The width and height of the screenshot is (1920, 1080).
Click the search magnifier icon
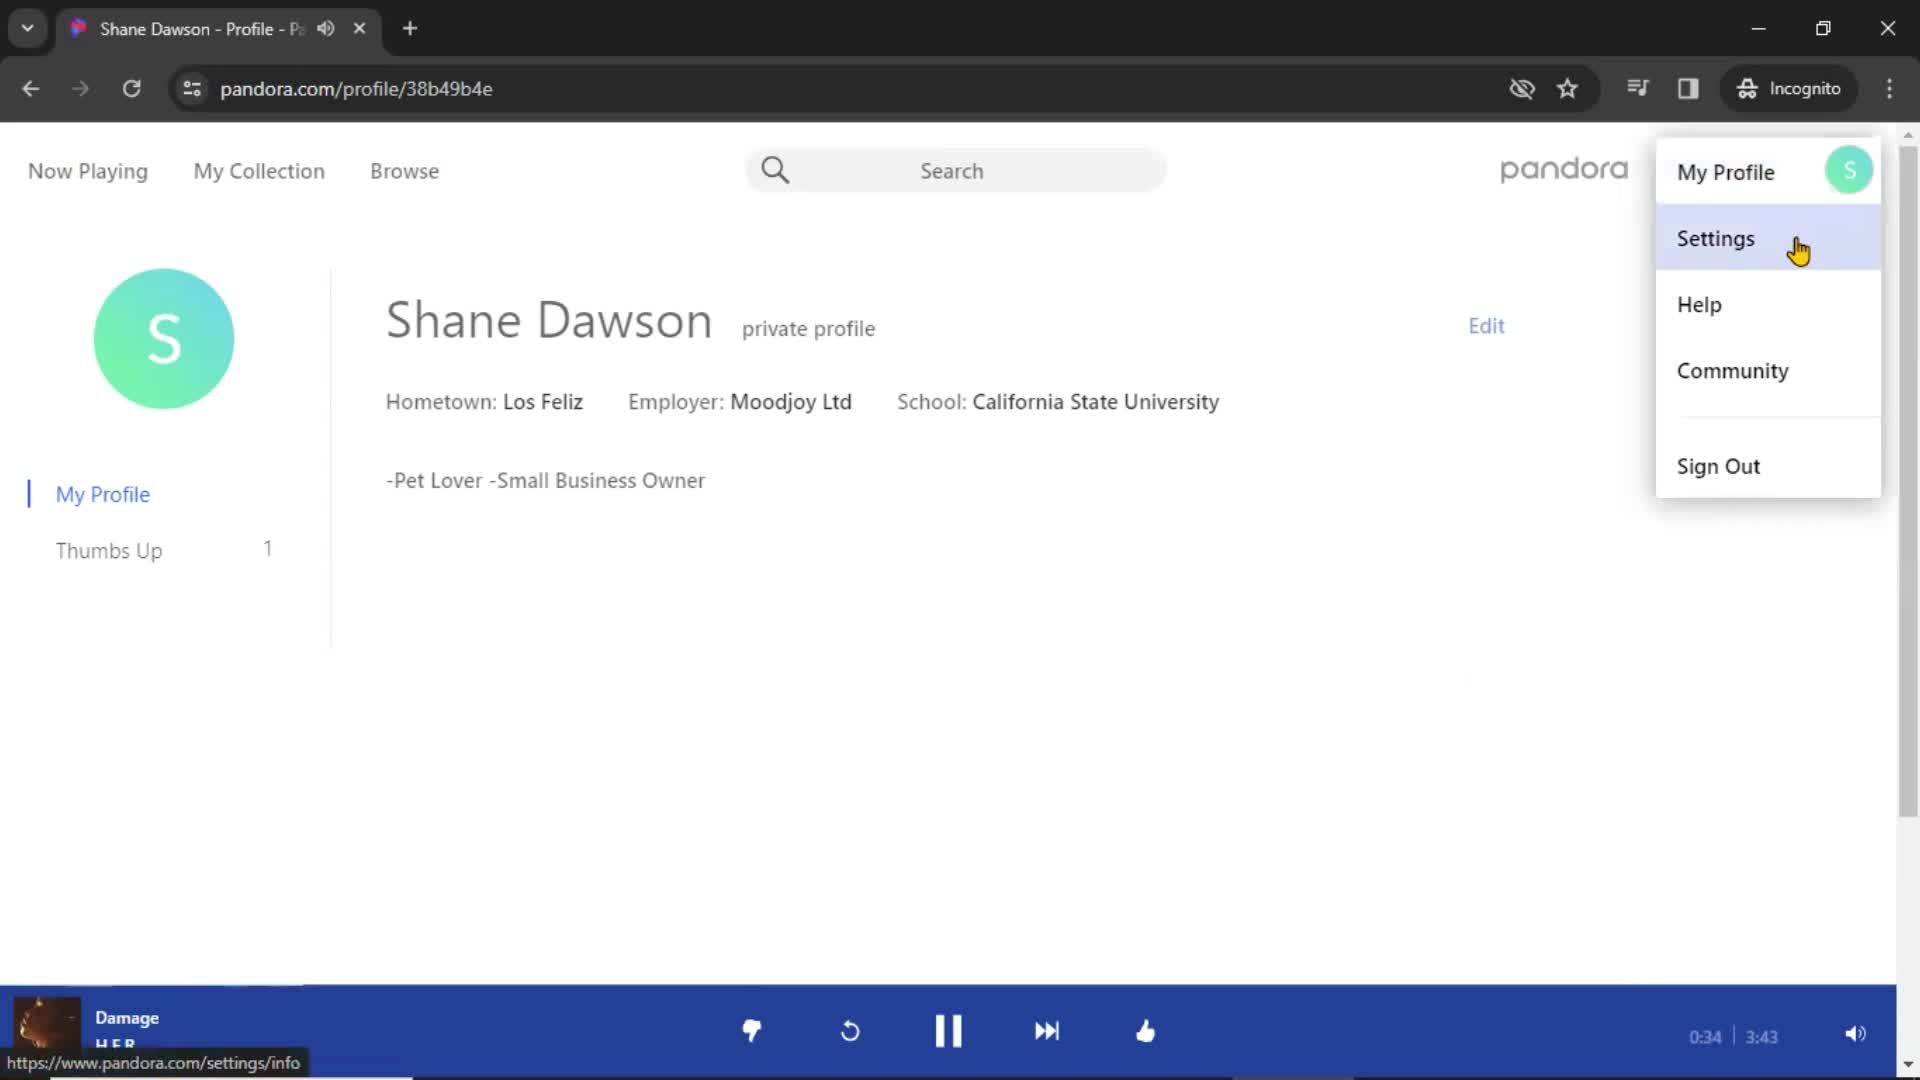775,170
